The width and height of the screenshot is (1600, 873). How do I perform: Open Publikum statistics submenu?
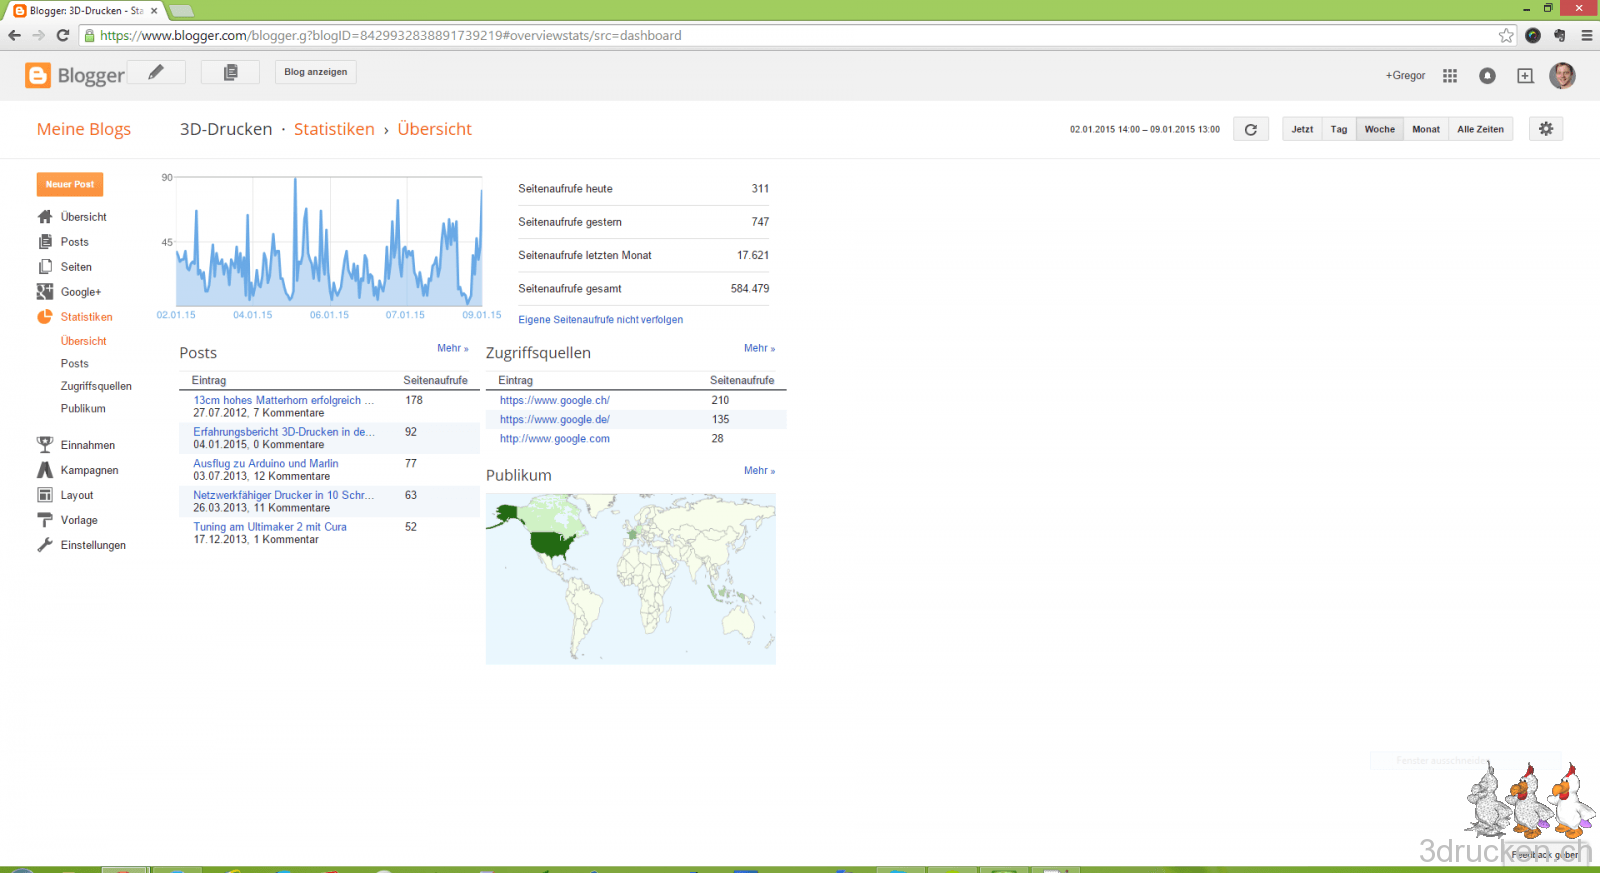pos(83,409)
